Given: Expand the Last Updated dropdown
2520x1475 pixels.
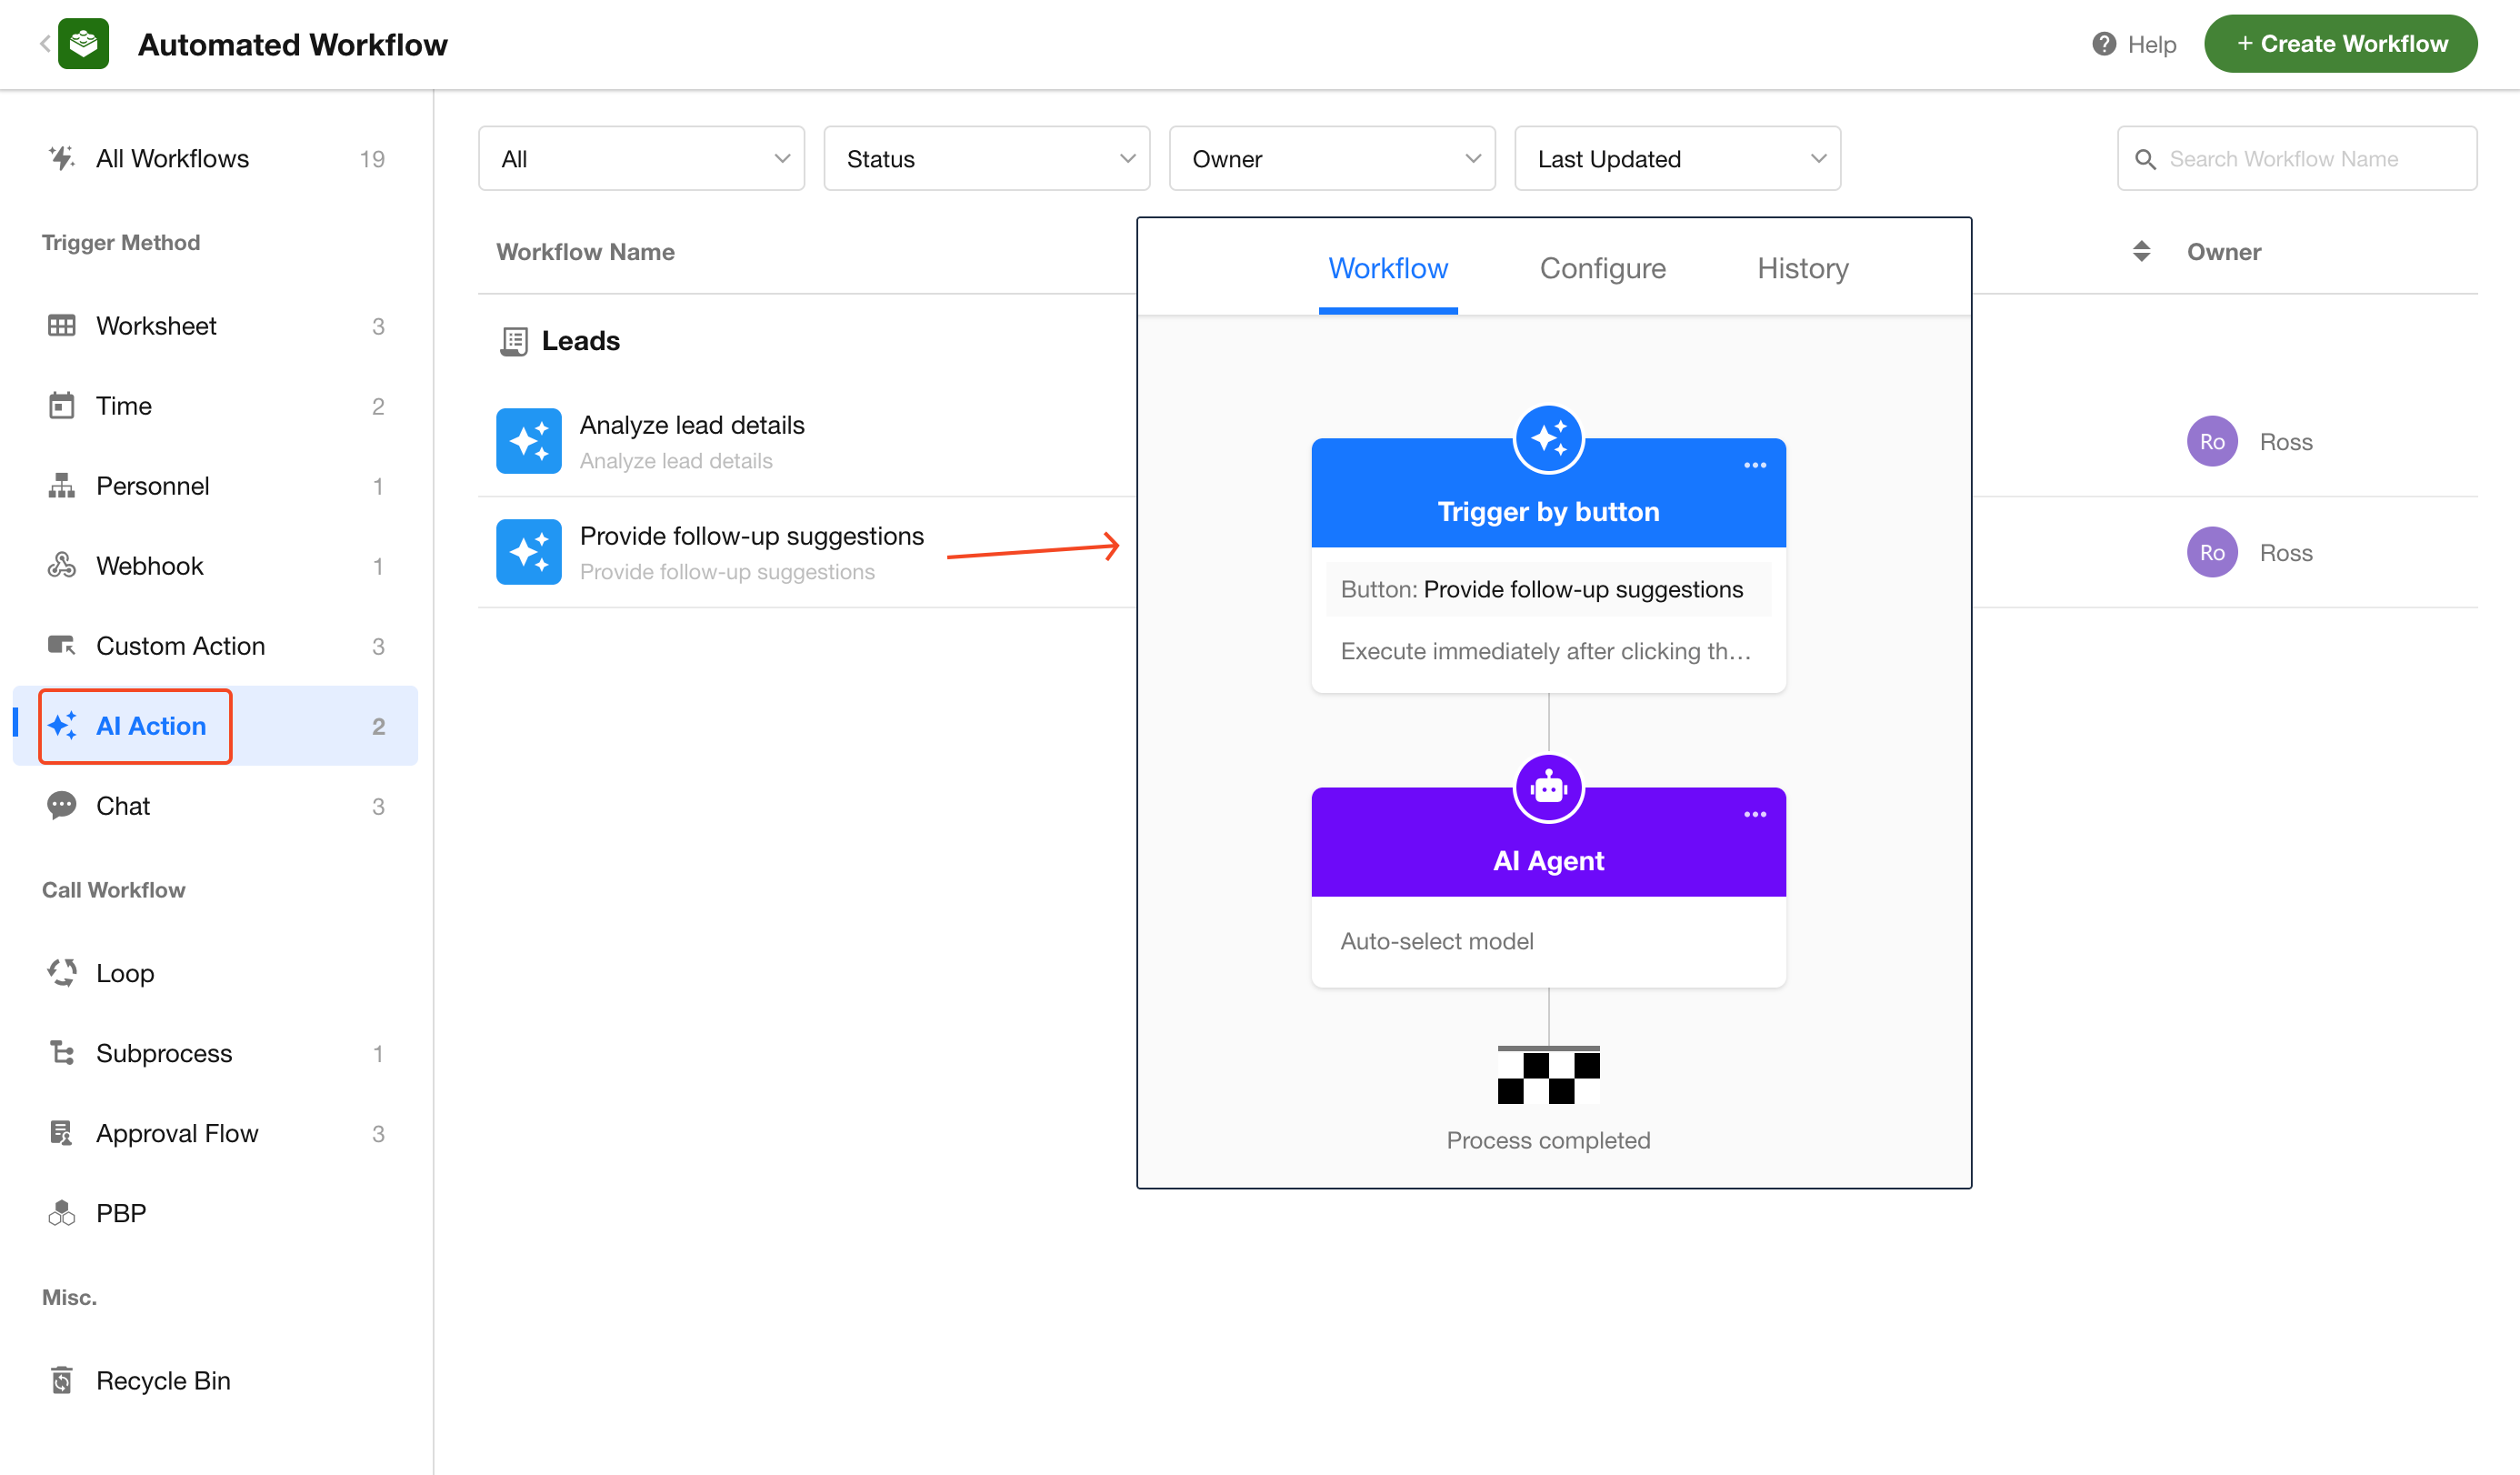Looking at the screenshot, I should (1677, 159).
